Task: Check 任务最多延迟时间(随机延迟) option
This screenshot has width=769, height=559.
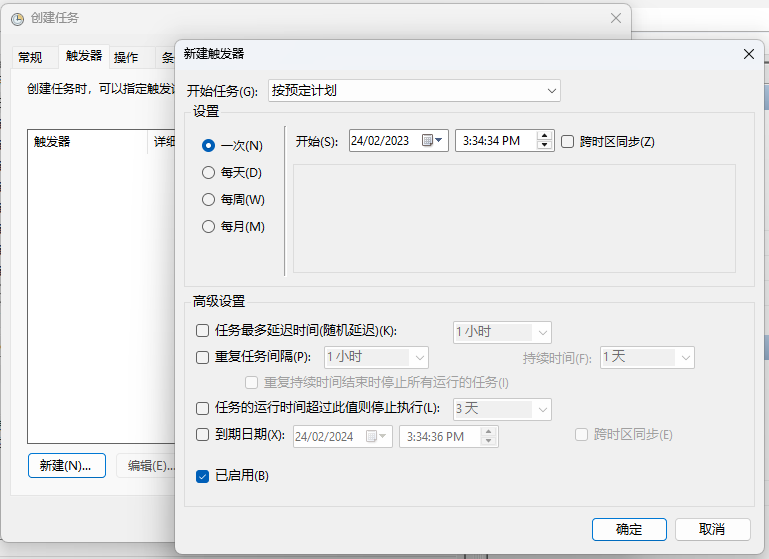Action: coord(203,330)
